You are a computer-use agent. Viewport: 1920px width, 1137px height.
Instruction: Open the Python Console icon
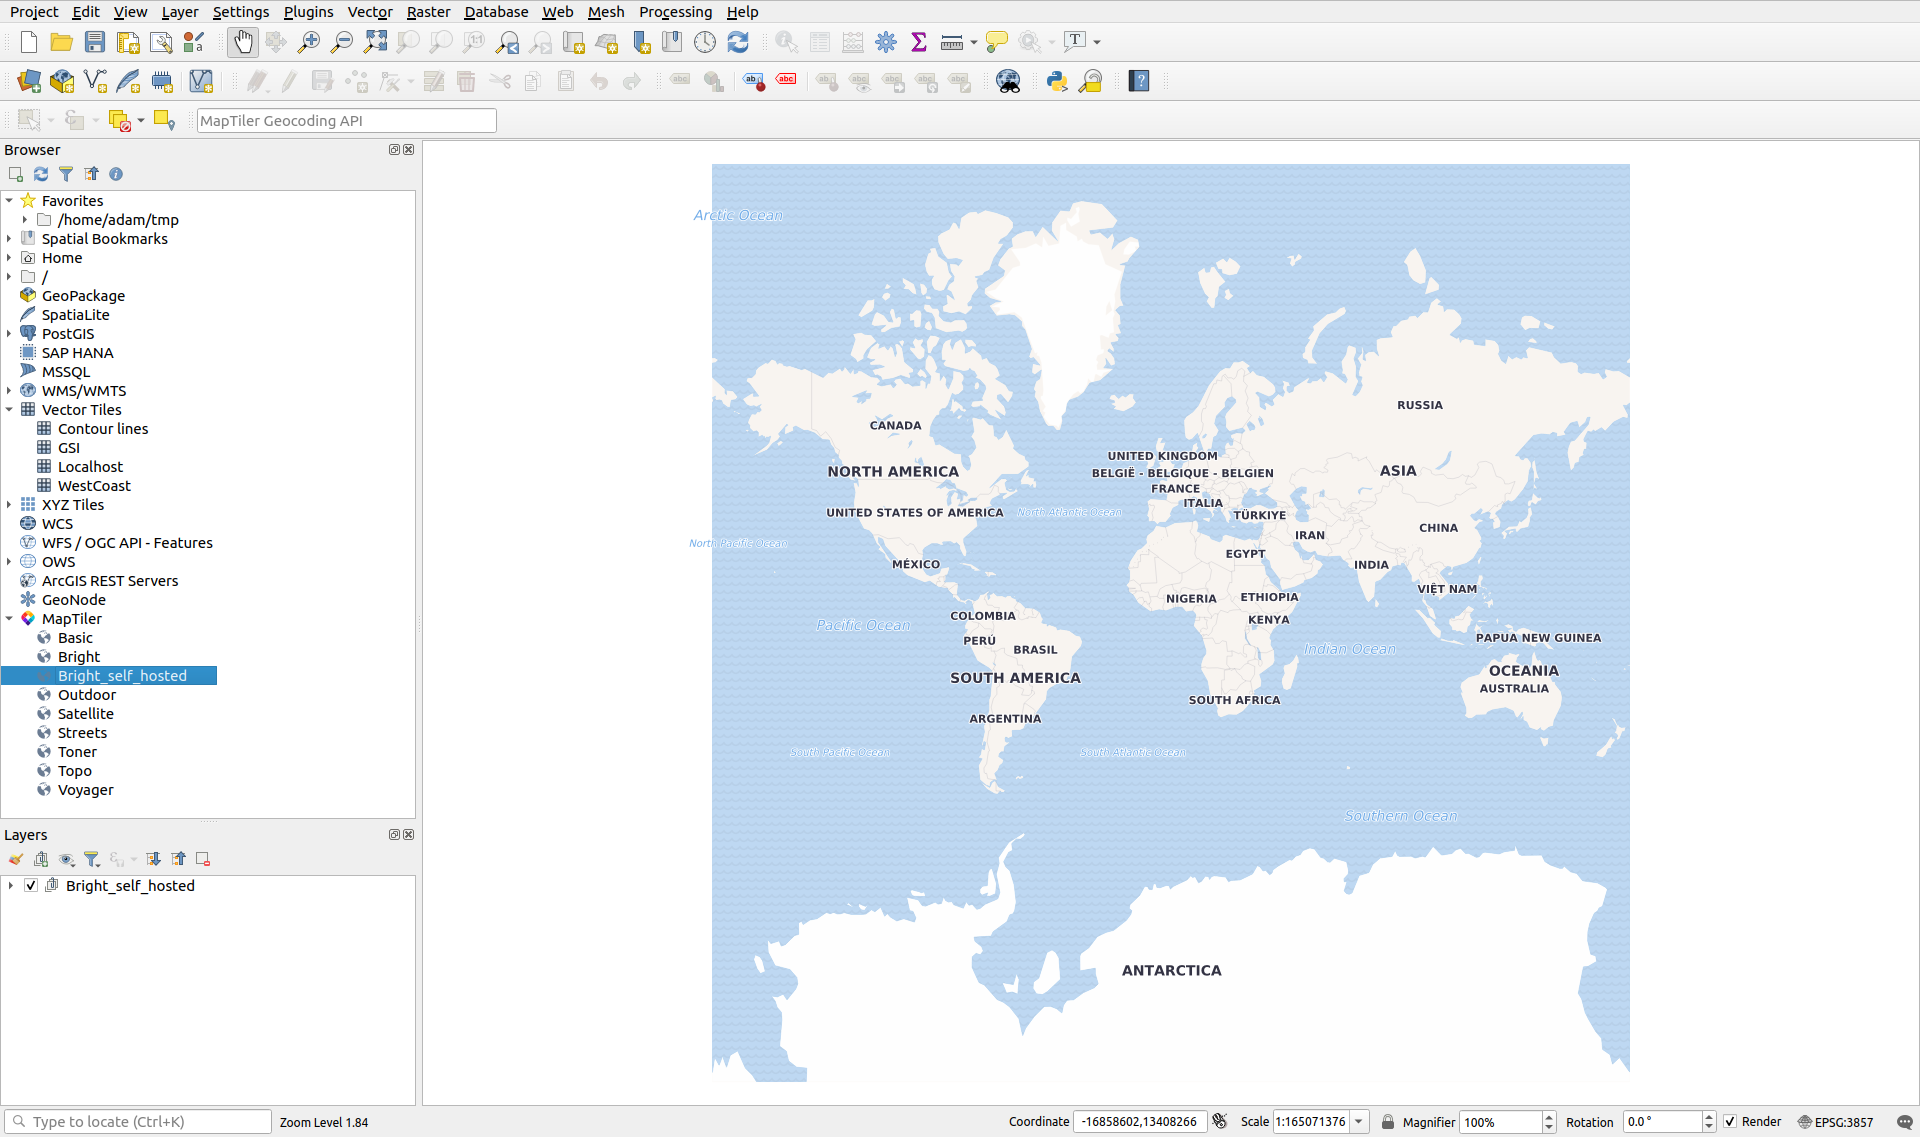pos(1057,82)
